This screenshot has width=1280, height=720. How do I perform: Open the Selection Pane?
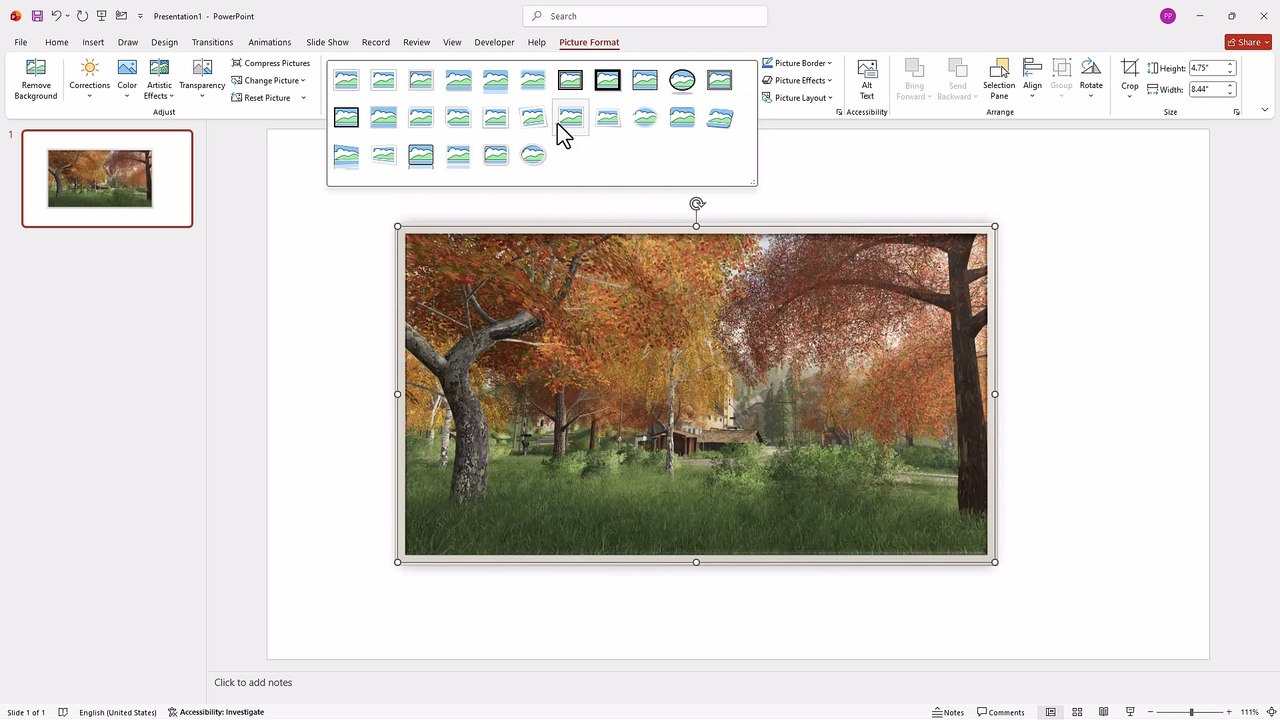click(999, 80)
